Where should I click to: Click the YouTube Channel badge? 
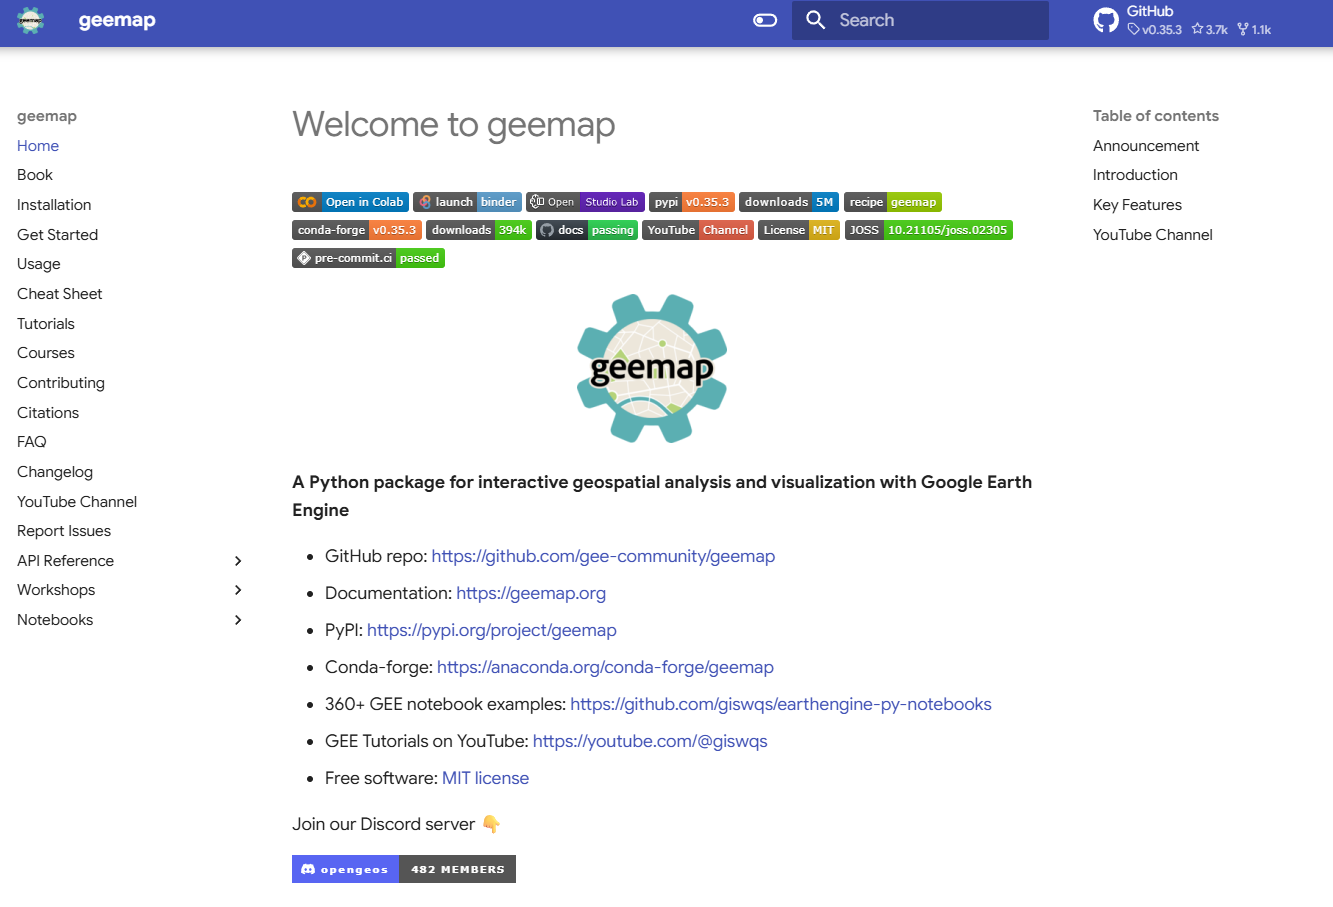pos(698,230)
